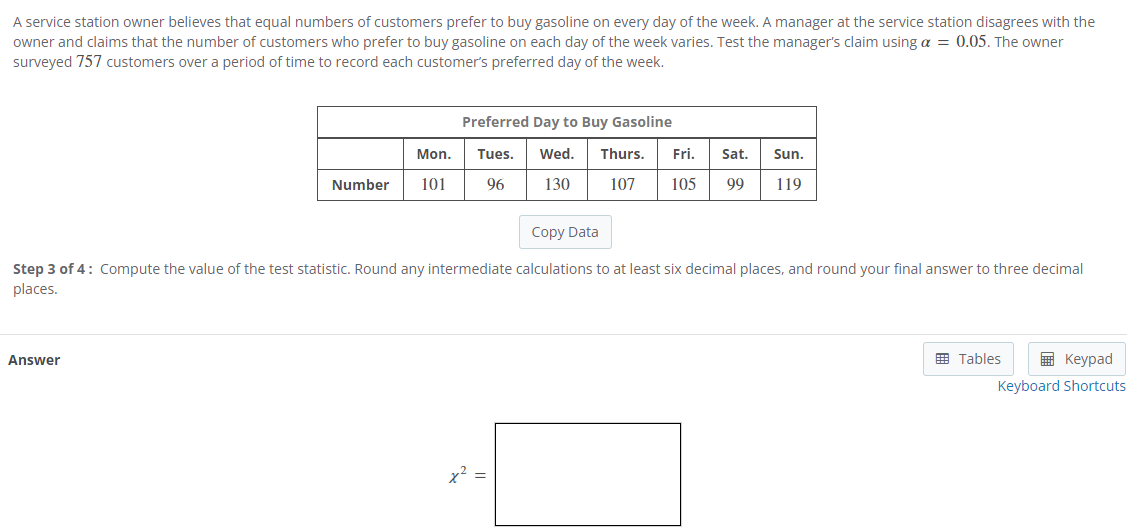Click the Copy Data button

(565, 232)
